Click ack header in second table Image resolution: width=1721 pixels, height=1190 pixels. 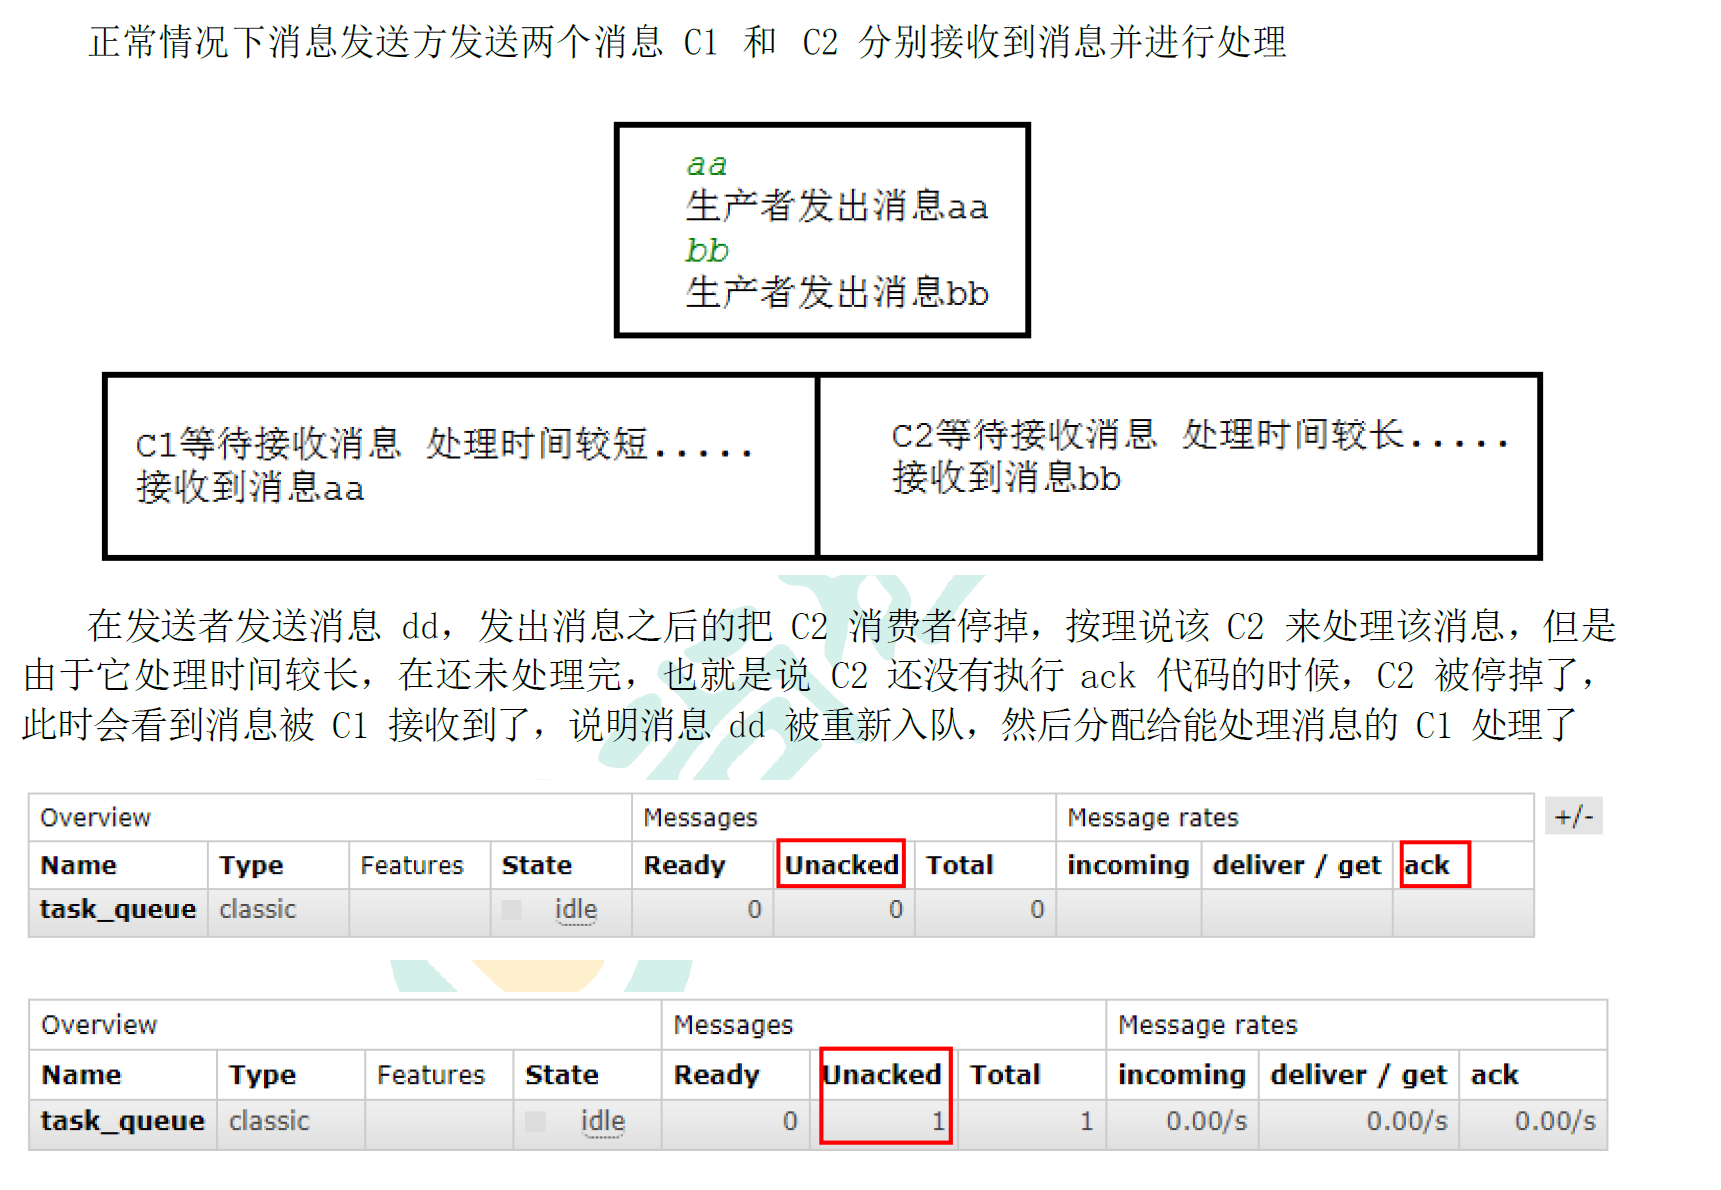point(1494,1075)
